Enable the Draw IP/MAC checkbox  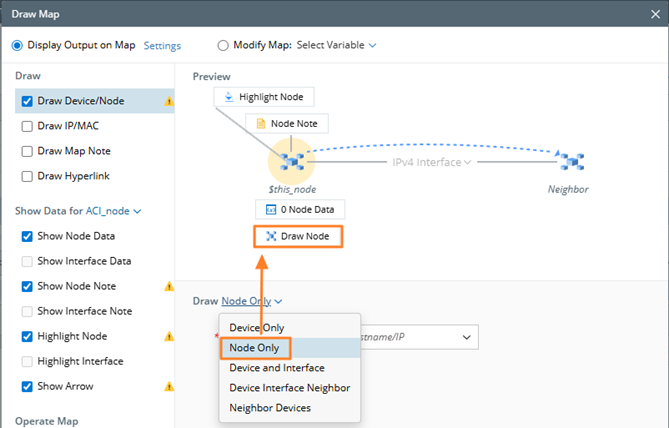pos(27,126)
